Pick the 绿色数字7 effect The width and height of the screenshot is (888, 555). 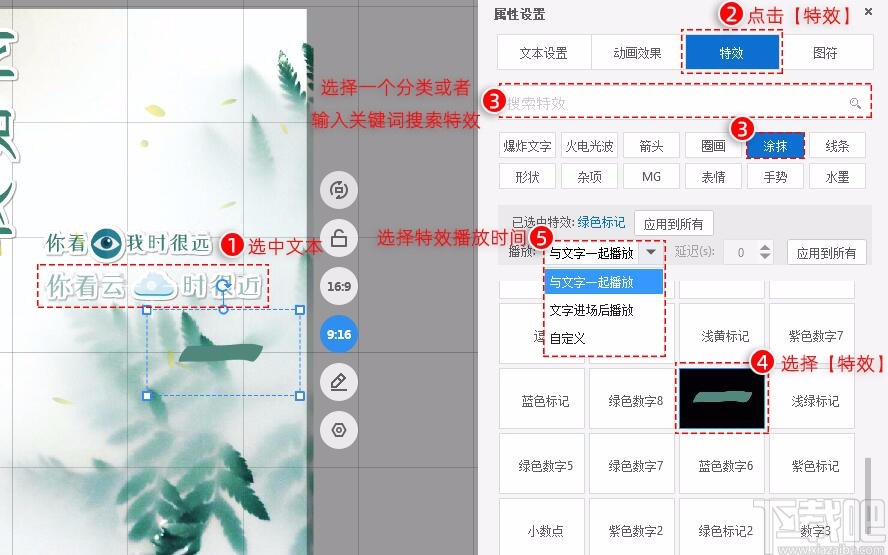(631, 463)
